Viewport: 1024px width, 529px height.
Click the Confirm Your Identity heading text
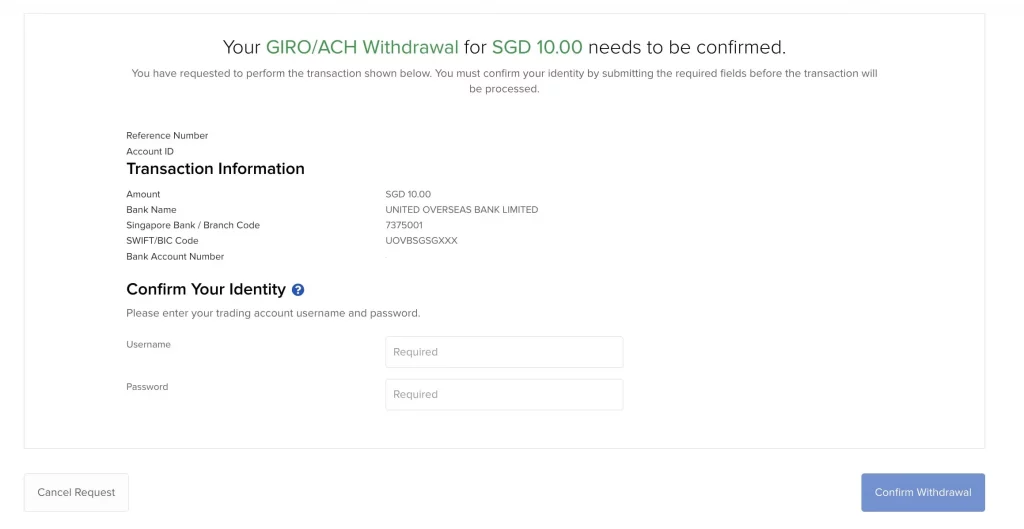tap(206, 289)
